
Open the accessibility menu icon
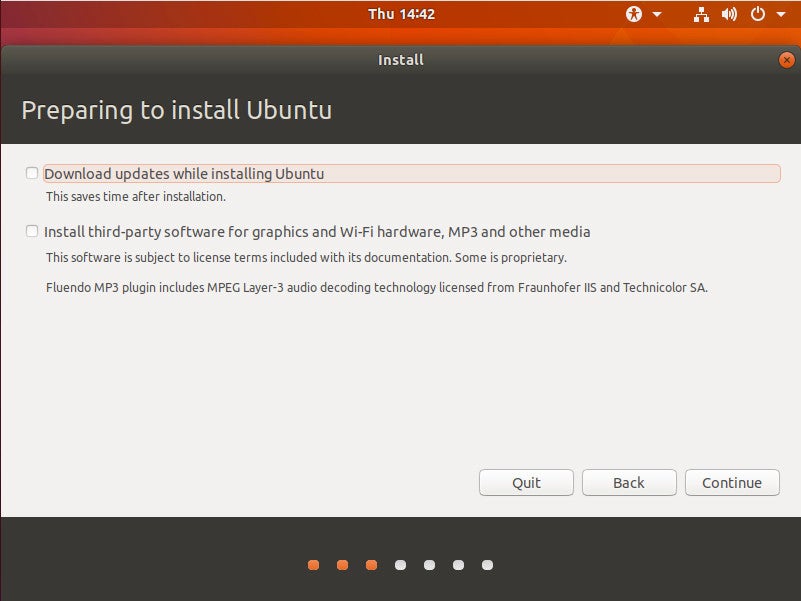coord(633,14)
